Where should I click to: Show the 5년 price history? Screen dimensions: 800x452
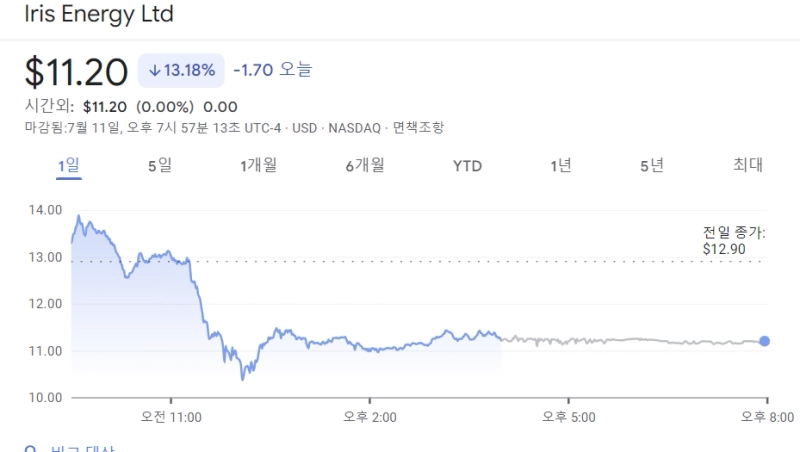[652, 166]
